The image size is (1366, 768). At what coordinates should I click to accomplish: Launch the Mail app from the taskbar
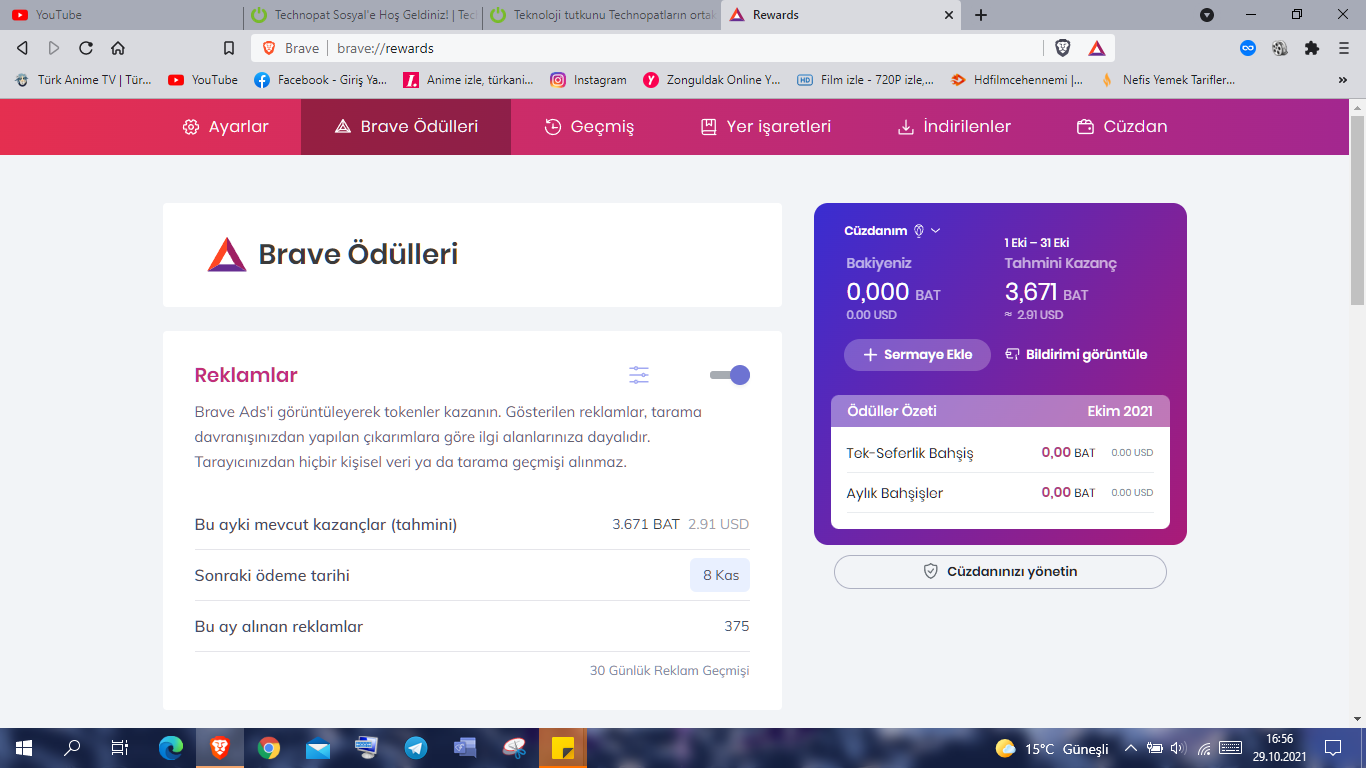(x=317, y=747)
